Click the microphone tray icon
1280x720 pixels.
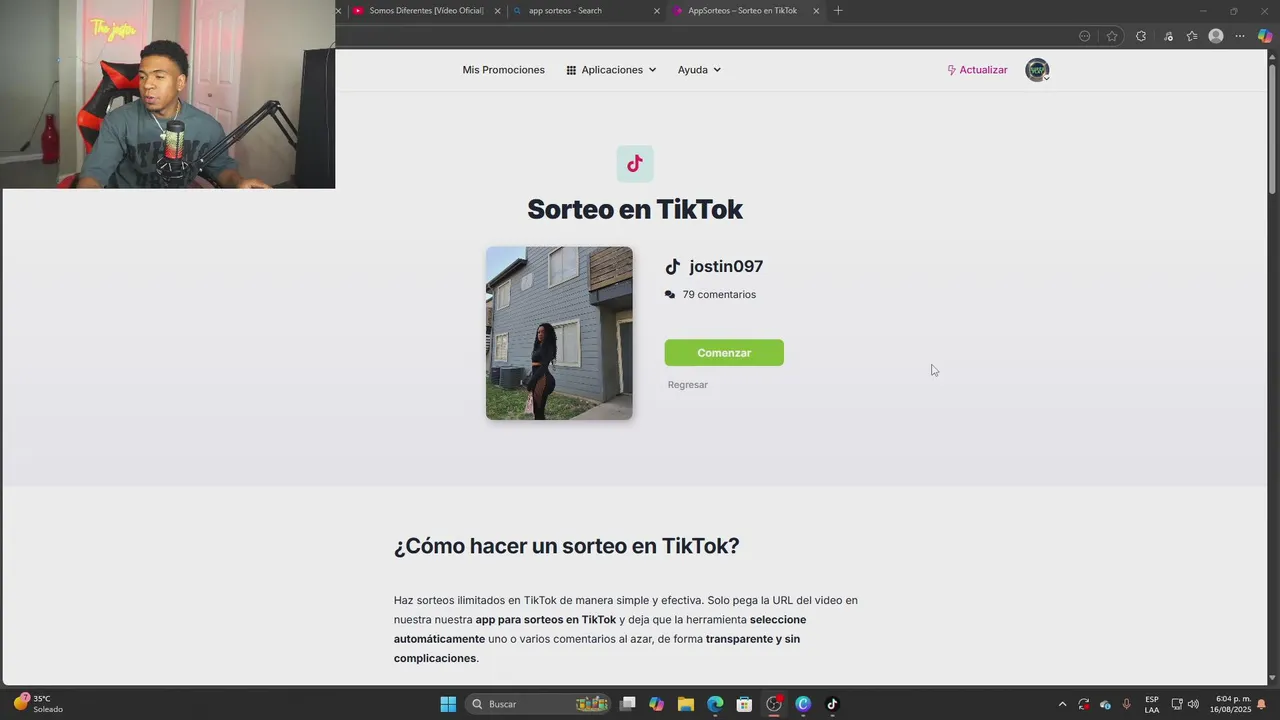1127,704
